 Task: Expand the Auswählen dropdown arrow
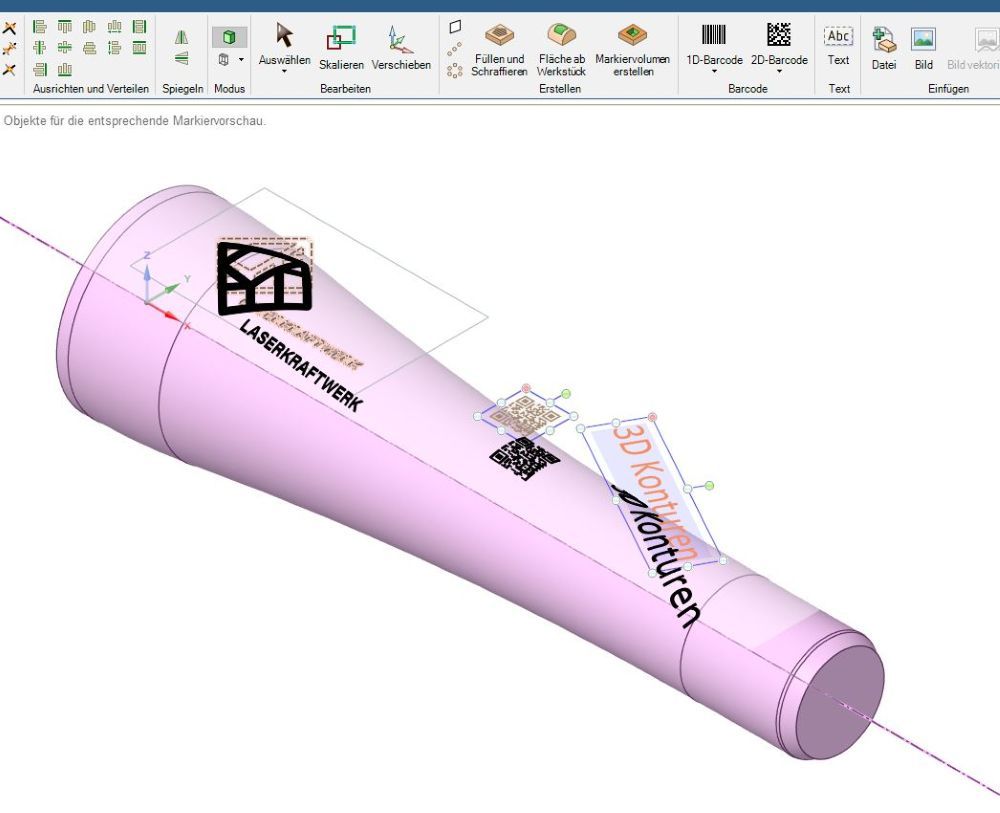tap(284, 71)
